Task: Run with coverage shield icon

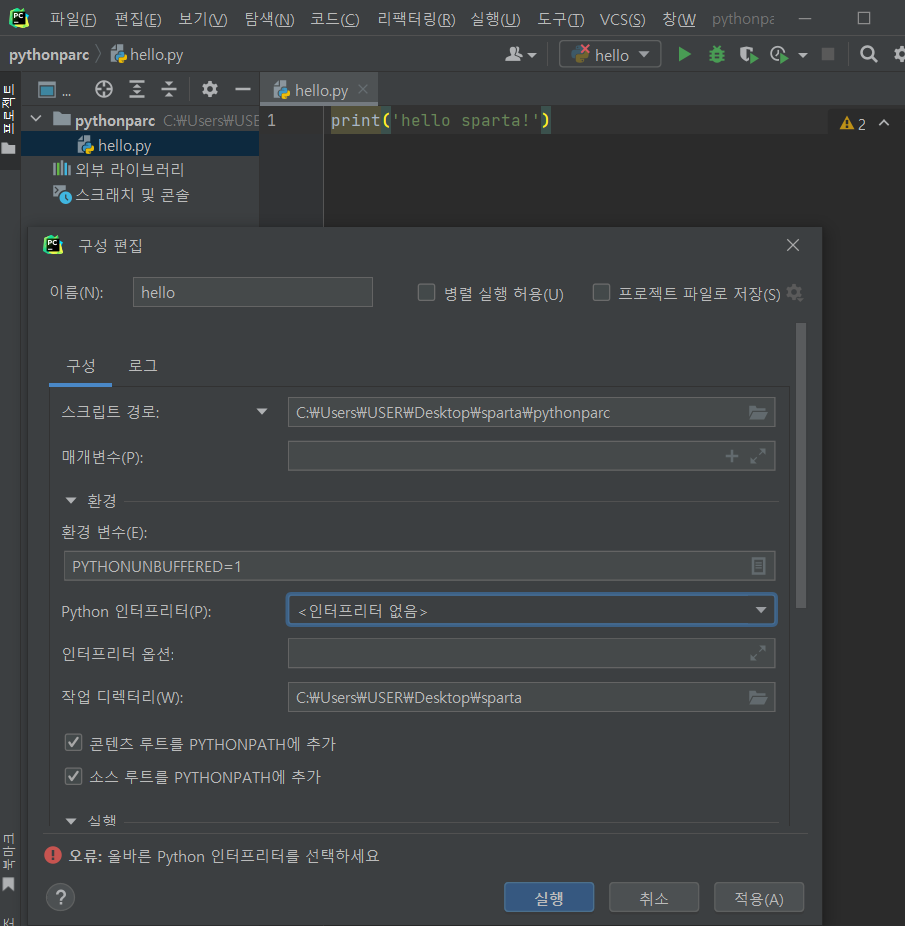Action: point(748,55)
